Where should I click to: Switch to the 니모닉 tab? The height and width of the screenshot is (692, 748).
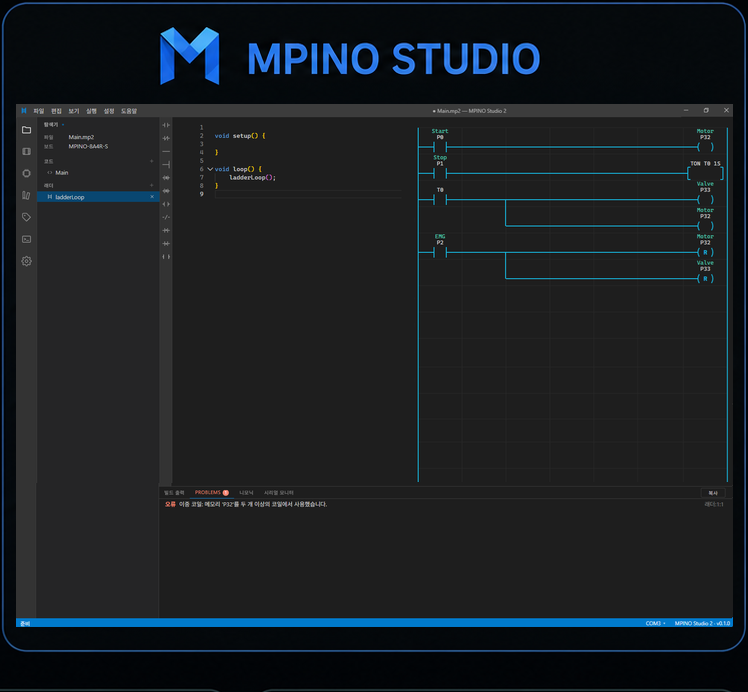tap(246, 493)
